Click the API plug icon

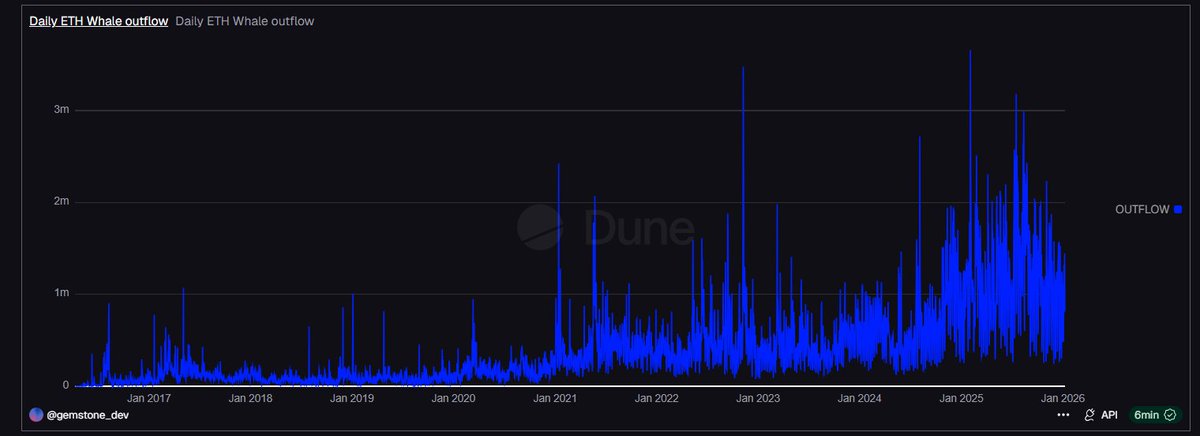click(1089, 414)
